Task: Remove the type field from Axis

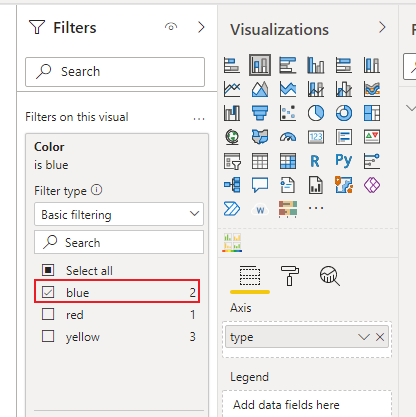Action: click(x=380, y=337)
